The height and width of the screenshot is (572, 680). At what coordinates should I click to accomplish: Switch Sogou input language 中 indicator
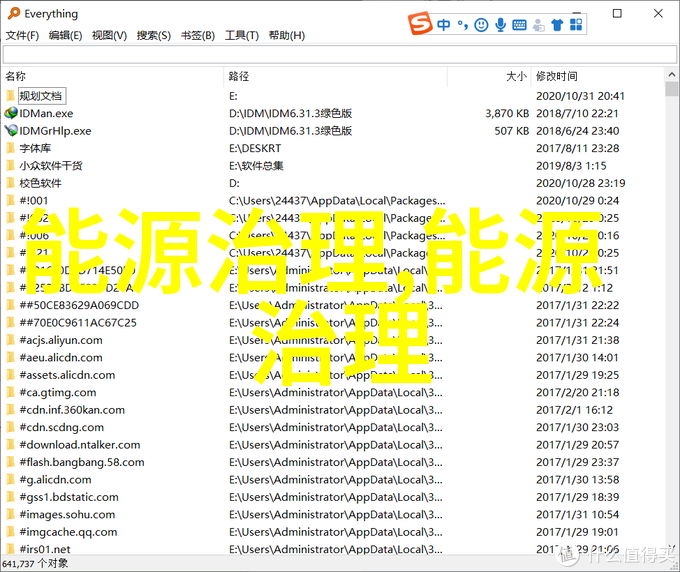coord(443,25)
